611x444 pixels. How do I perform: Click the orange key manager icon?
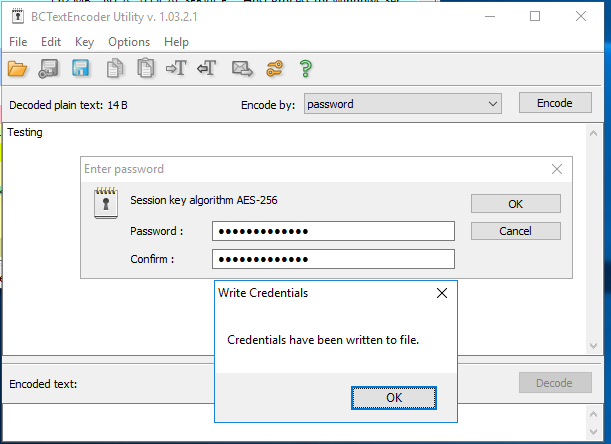click(x=275, y=69)
